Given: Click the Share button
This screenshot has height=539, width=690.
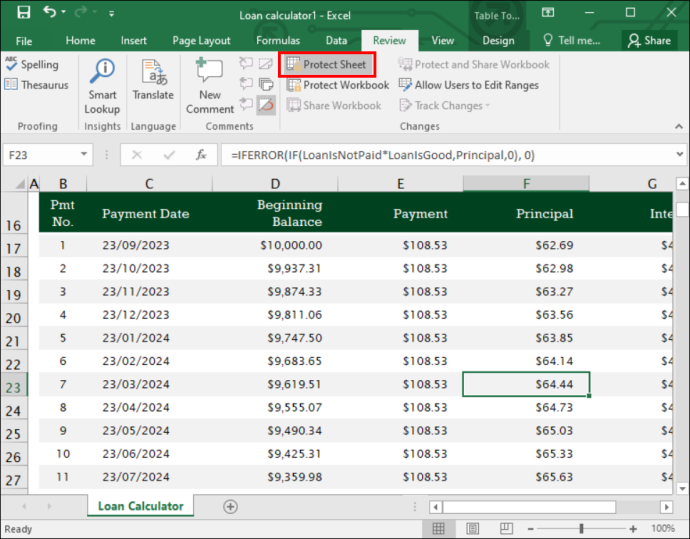Looking at the screenshot, I should (649, 40).
